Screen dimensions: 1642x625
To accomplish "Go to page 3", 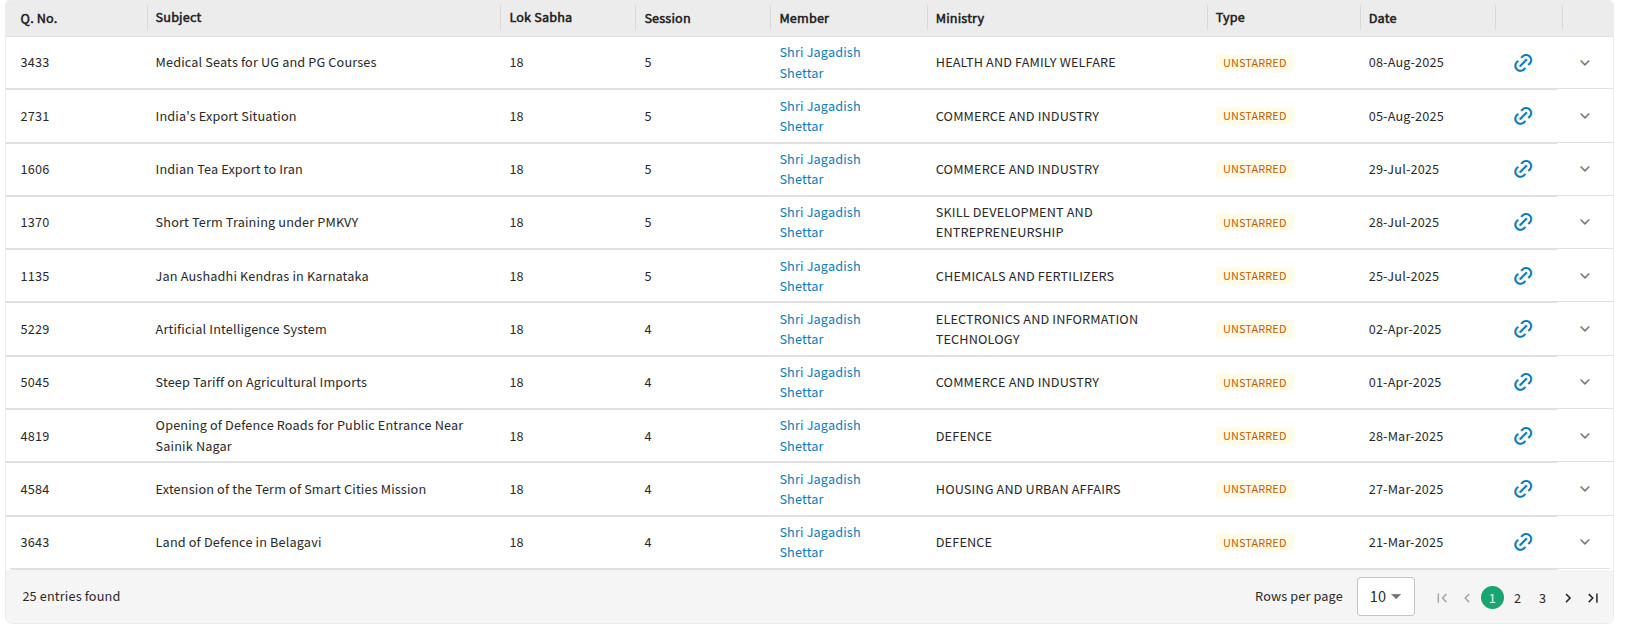I will pyautogui.click(x=1542, y=598).
